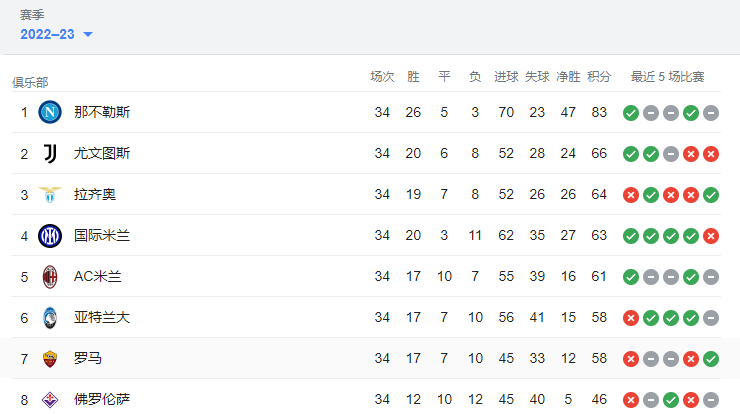740x414 pixels.
Task: Click the Lazio eagle crest icon
Action: [50, 194]
